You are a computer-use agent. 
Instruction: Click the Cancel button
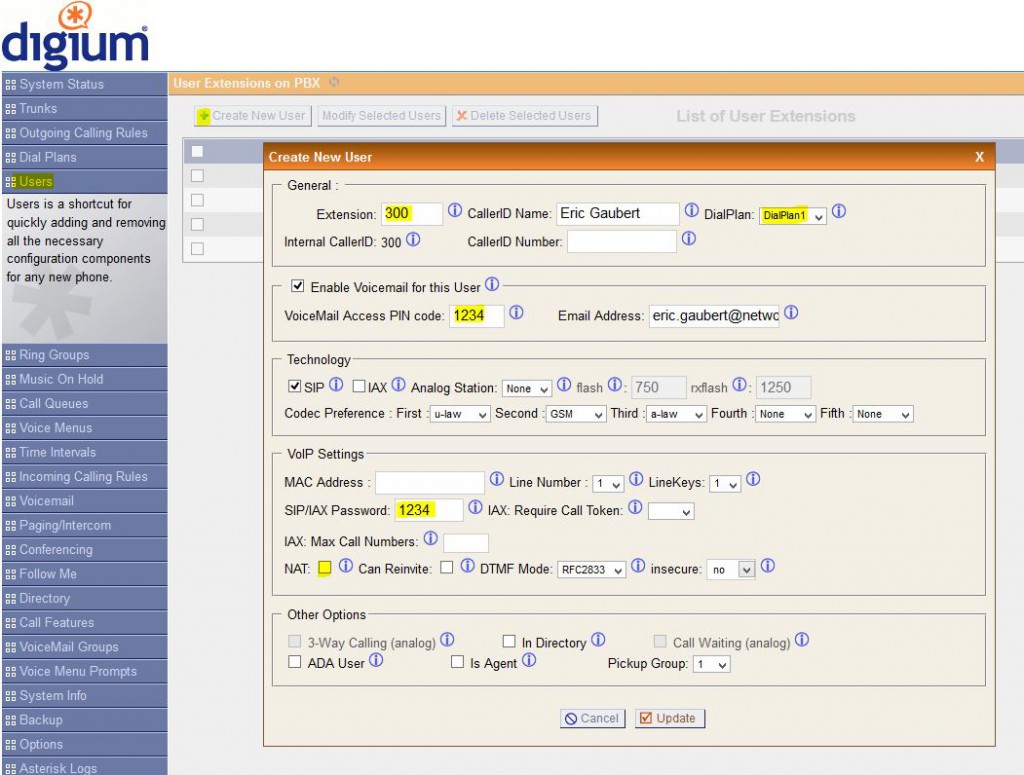coord(592,718)
